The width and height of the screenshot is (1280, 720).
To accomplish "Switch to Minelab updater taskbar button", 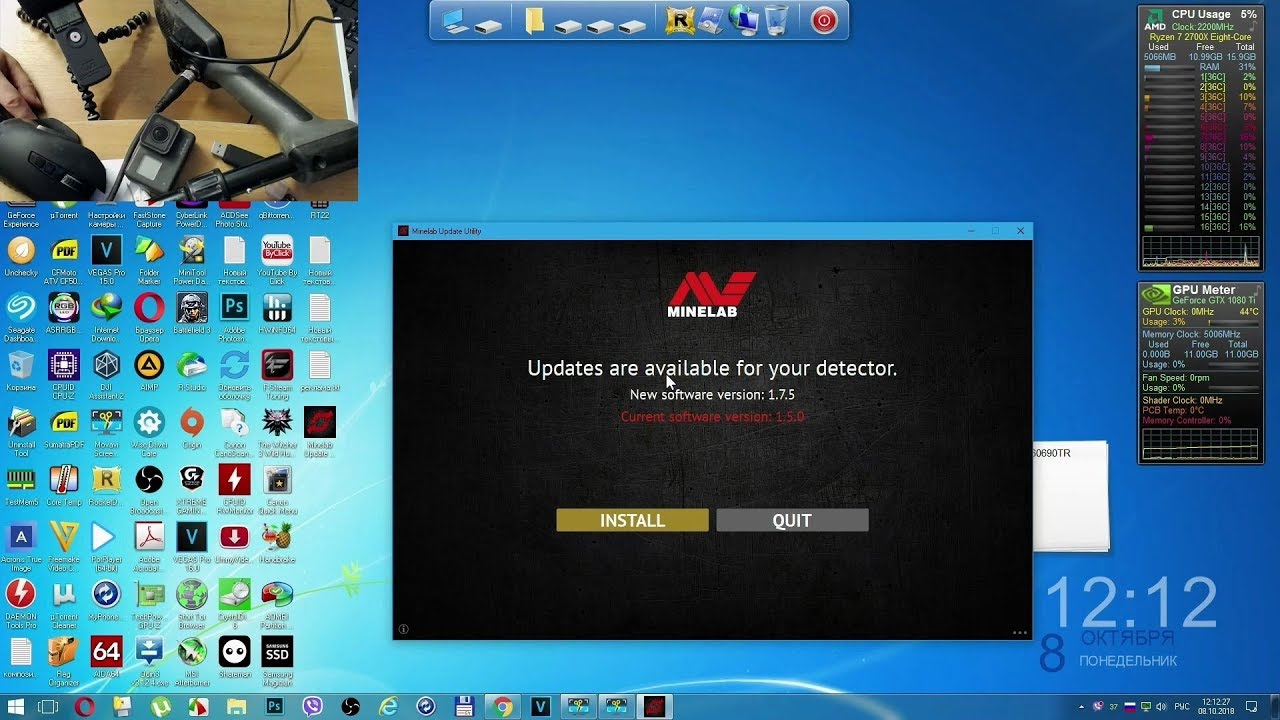I will [654, 707].
